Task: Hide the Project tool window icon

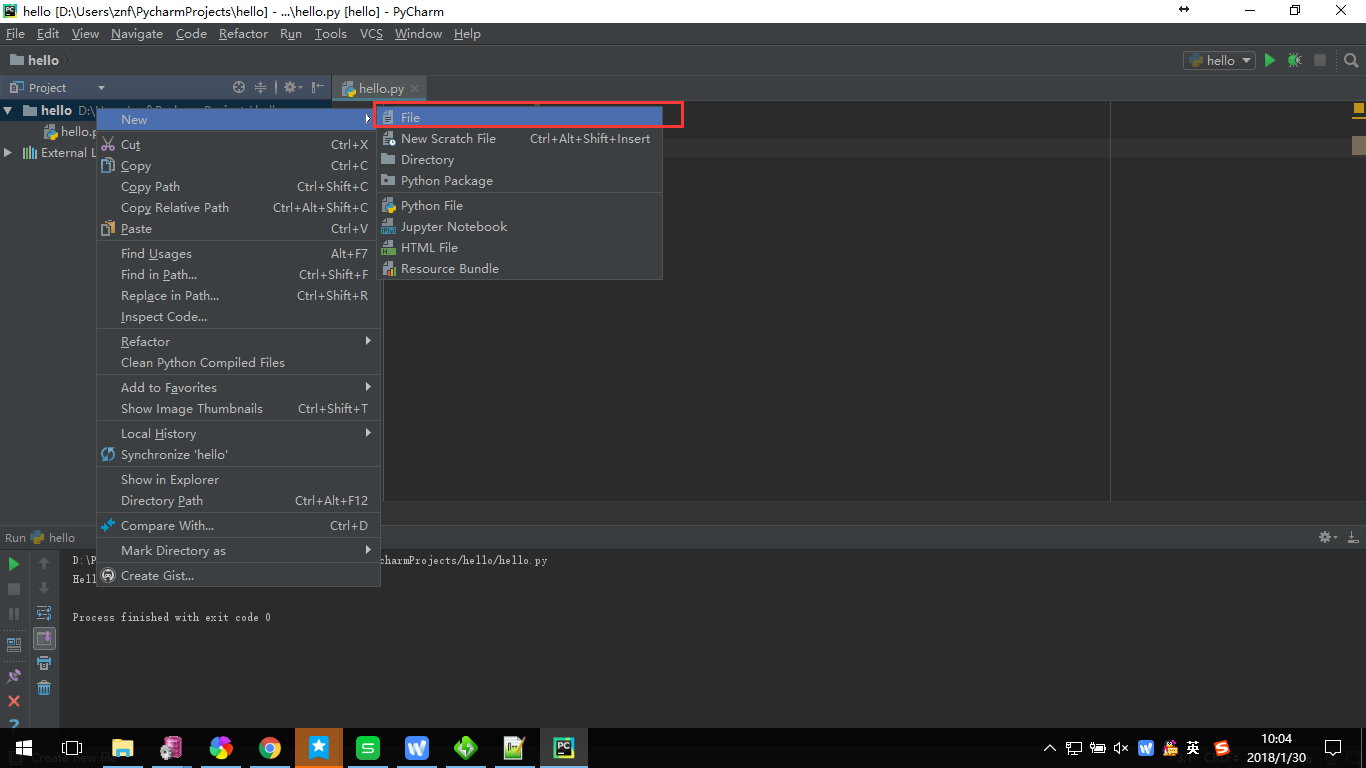Action: click(x=317, y=88)
